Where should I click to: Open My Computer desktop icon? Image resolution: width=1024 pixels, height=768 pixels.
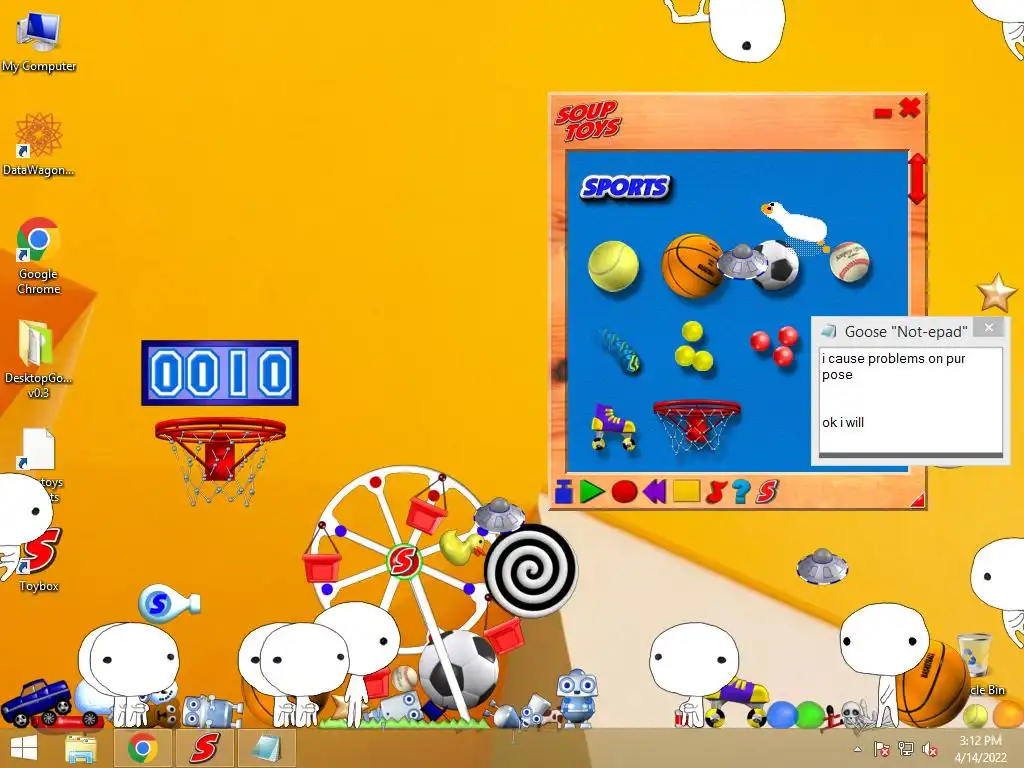39,42
